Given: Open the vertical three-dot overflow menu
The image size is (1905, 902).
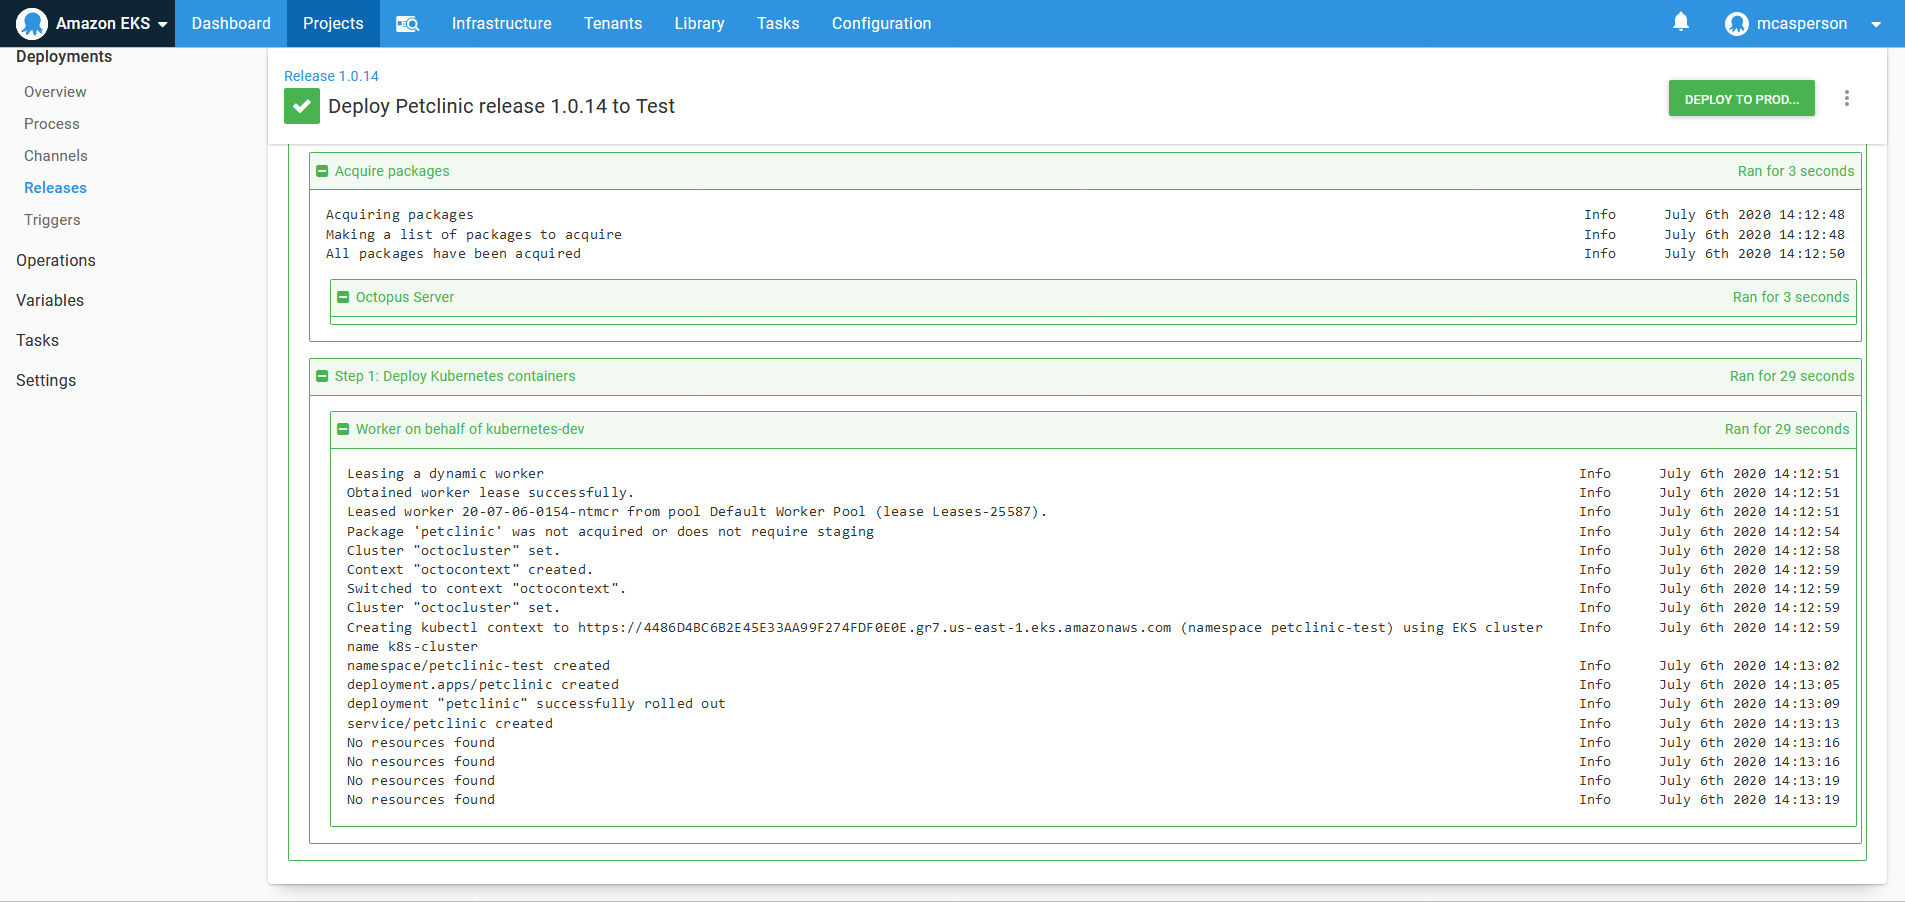Looking at the screenshot, I should pyautogui.click(x=1847, y=98).
